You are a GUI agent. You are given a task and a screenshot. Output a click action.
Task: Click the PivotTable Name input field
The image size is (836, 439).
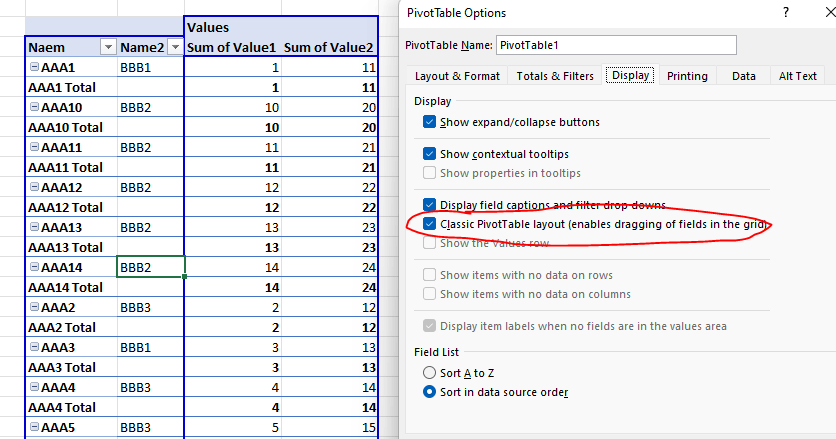616,45
